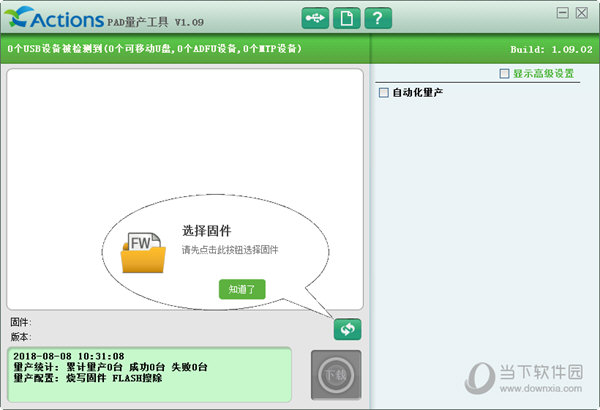Dismiss the tip with the 知道了 button
The height and width of the screenshot is (410, 600).
pyautogui.click(x=242, y=289)
